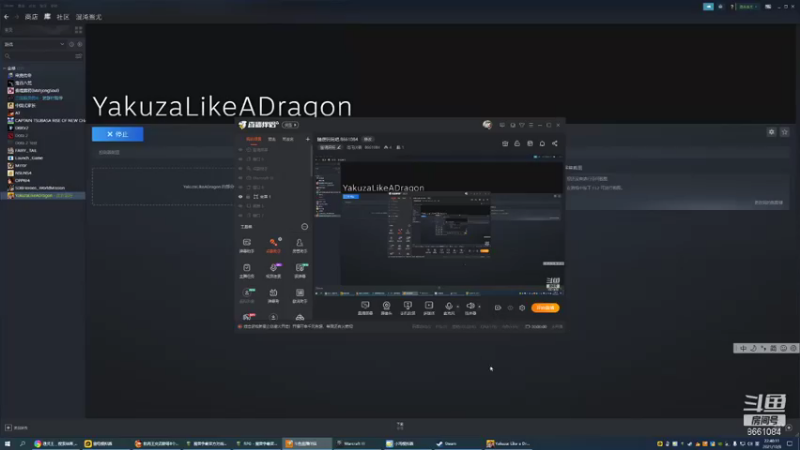
Task: Click add a game at Steam bottom-left
Action: tap(16, 428)
